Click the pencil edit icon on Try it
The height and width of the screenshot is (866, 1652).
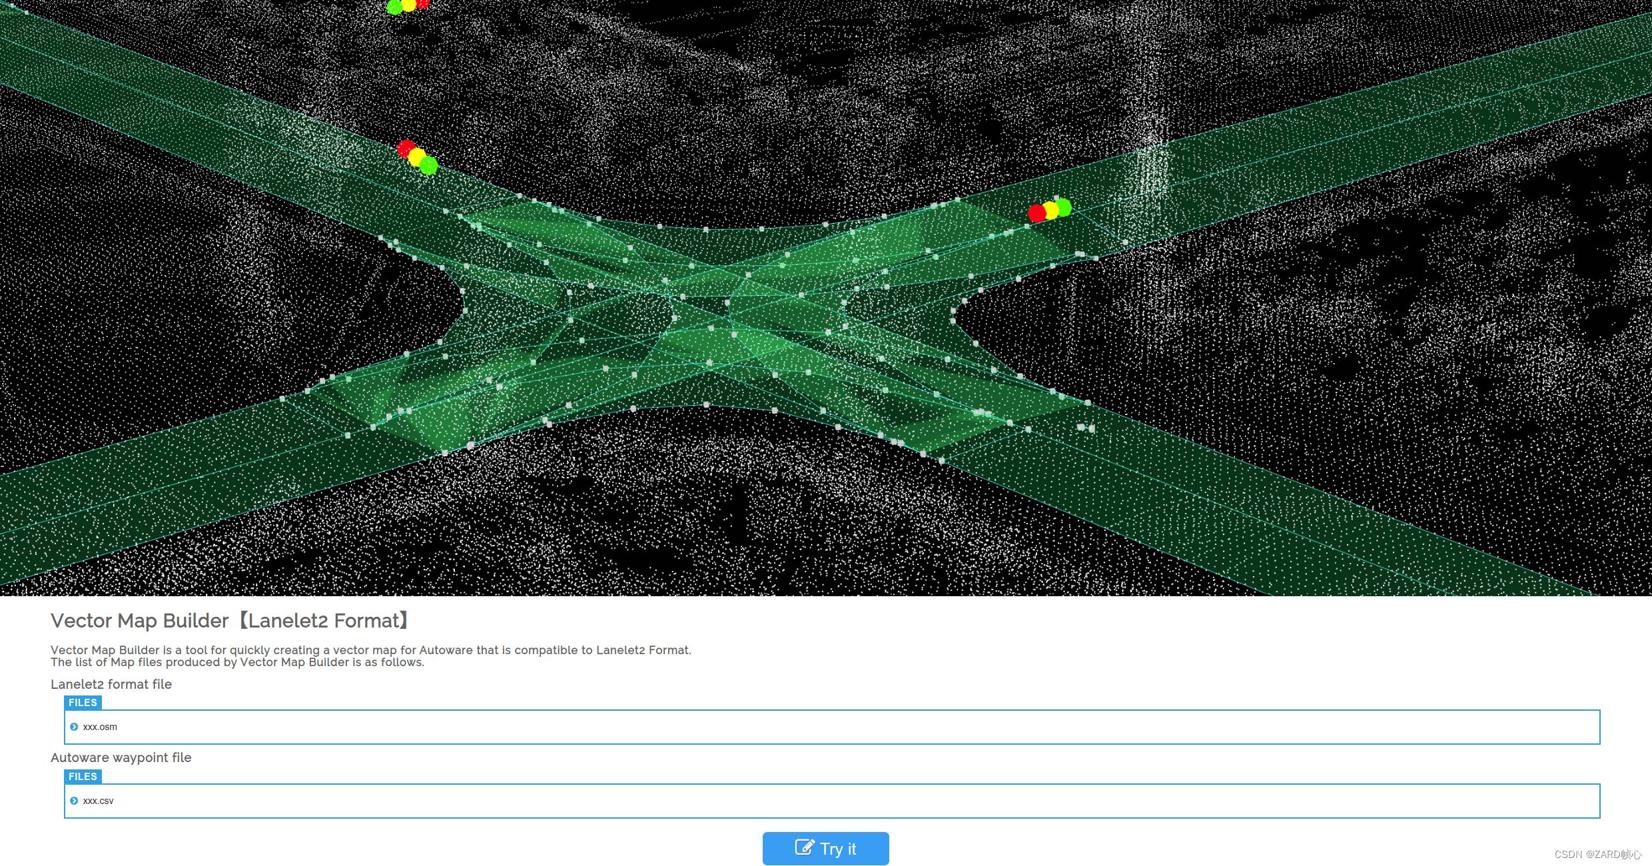804,848
